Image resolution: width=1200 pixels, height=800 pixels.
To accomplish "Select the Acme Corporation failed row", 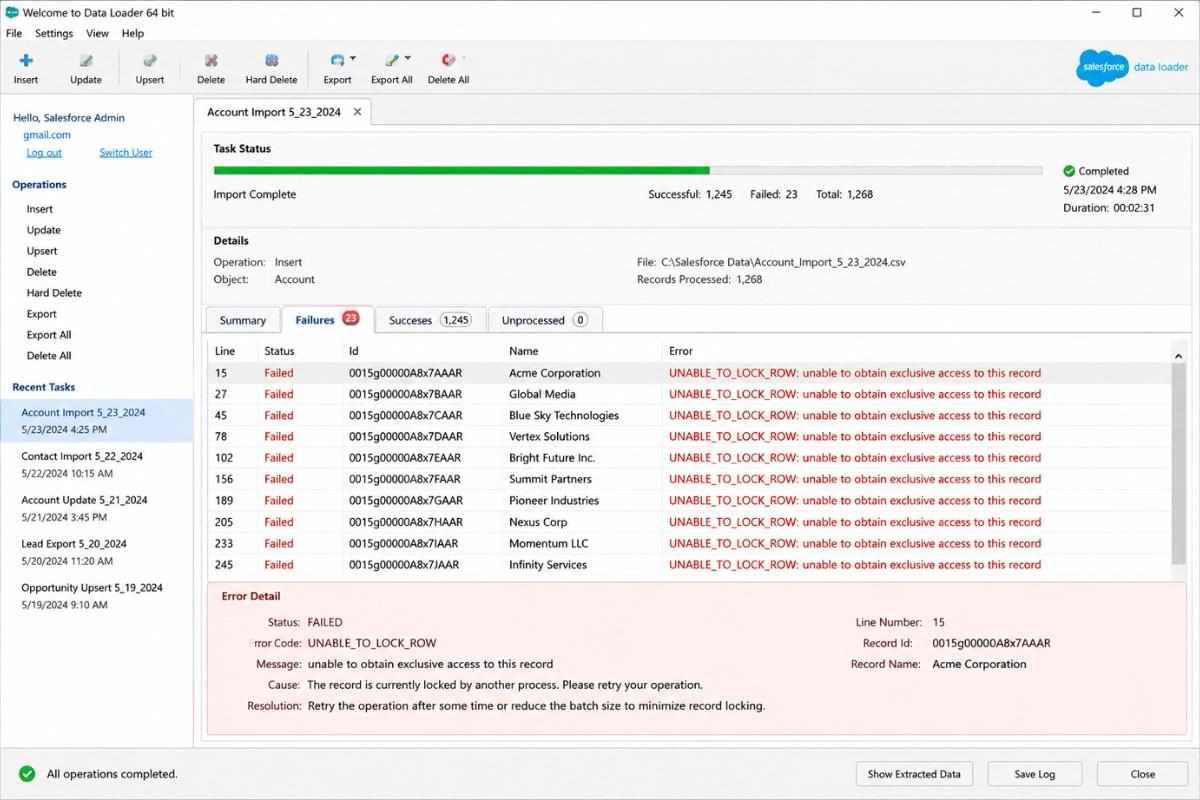I will coord(689,373).
